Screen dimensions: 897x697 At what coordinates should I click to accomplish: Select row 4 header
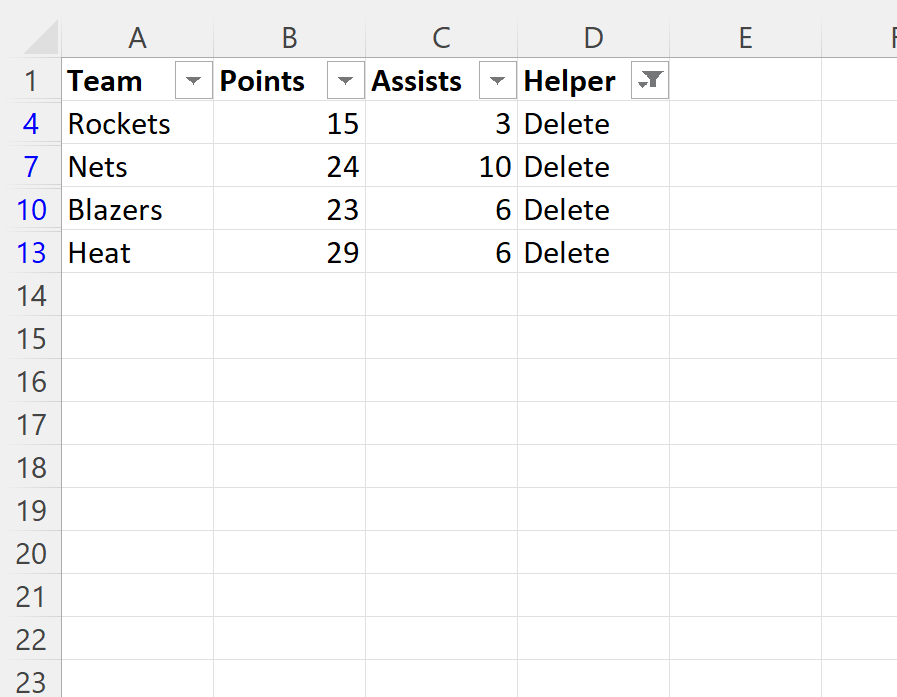tap(31, 124)
